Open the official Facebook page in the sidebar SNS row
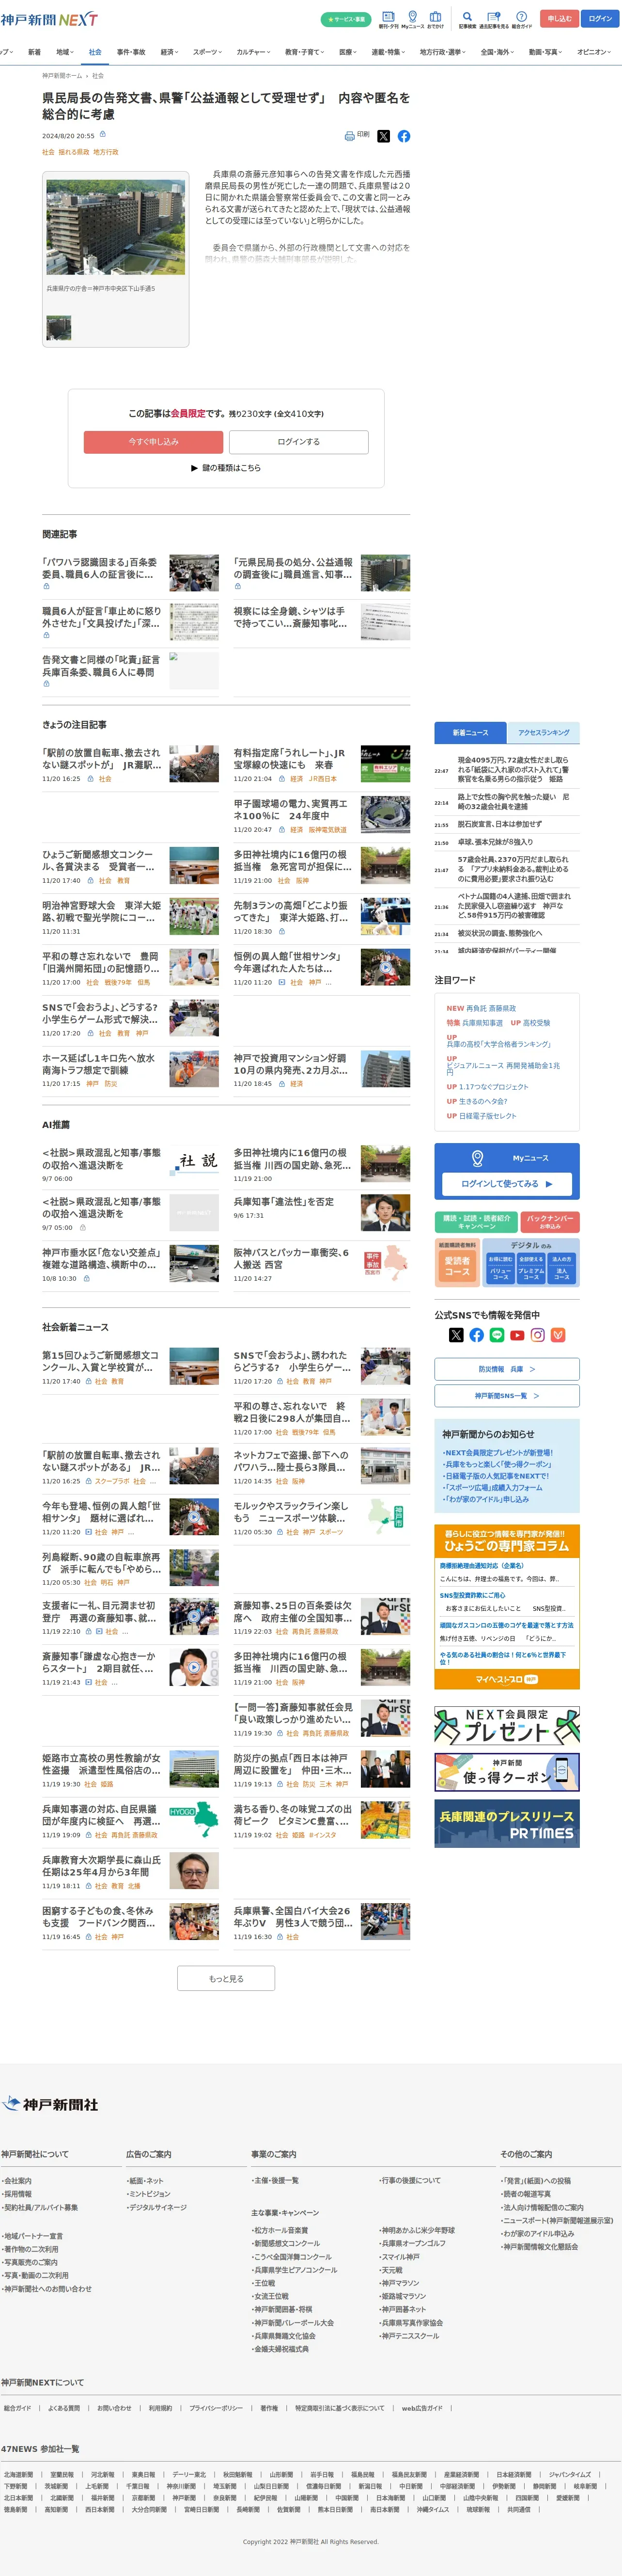622x2576 pixels. click(476, 1335)
